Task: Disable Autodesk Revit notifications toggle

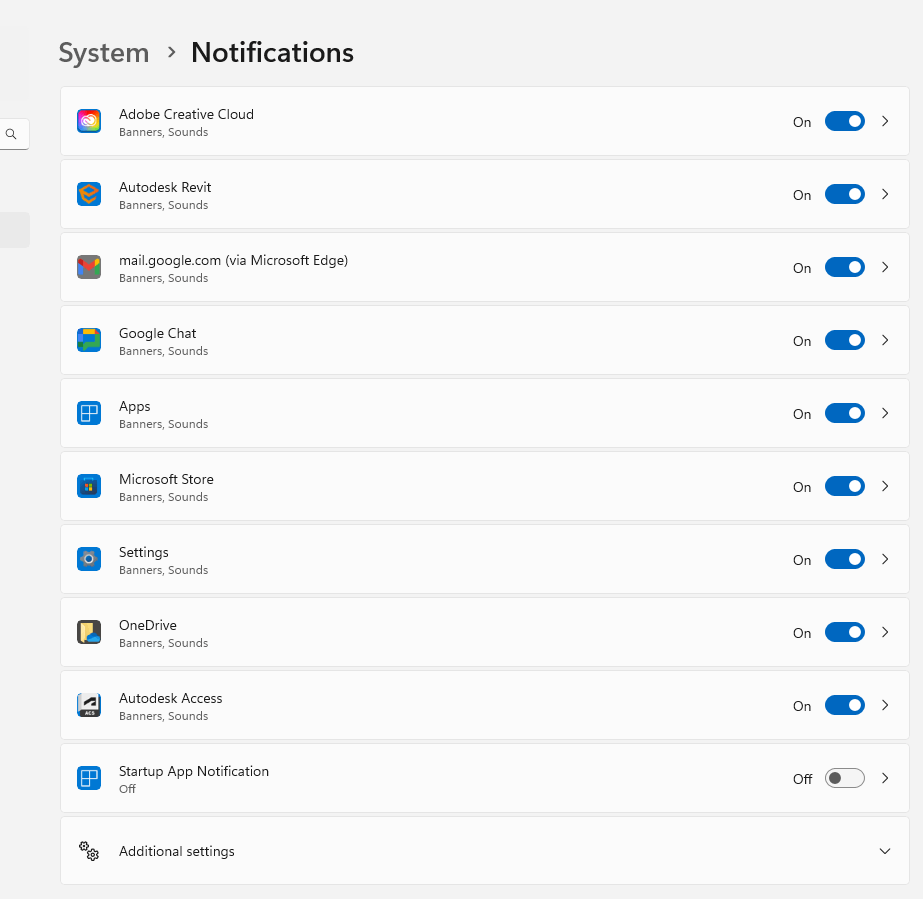Action: 845,194
